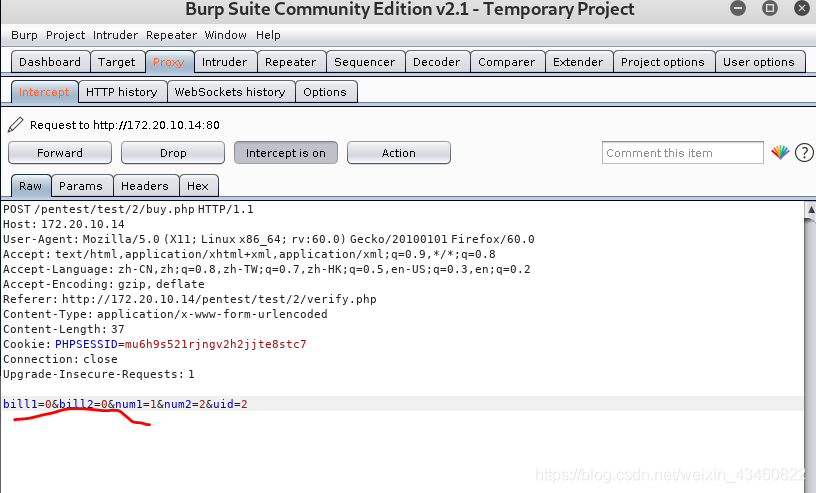Click the num2=2 parameter in body
Screen dimensions: 816x493
point(185,404)
